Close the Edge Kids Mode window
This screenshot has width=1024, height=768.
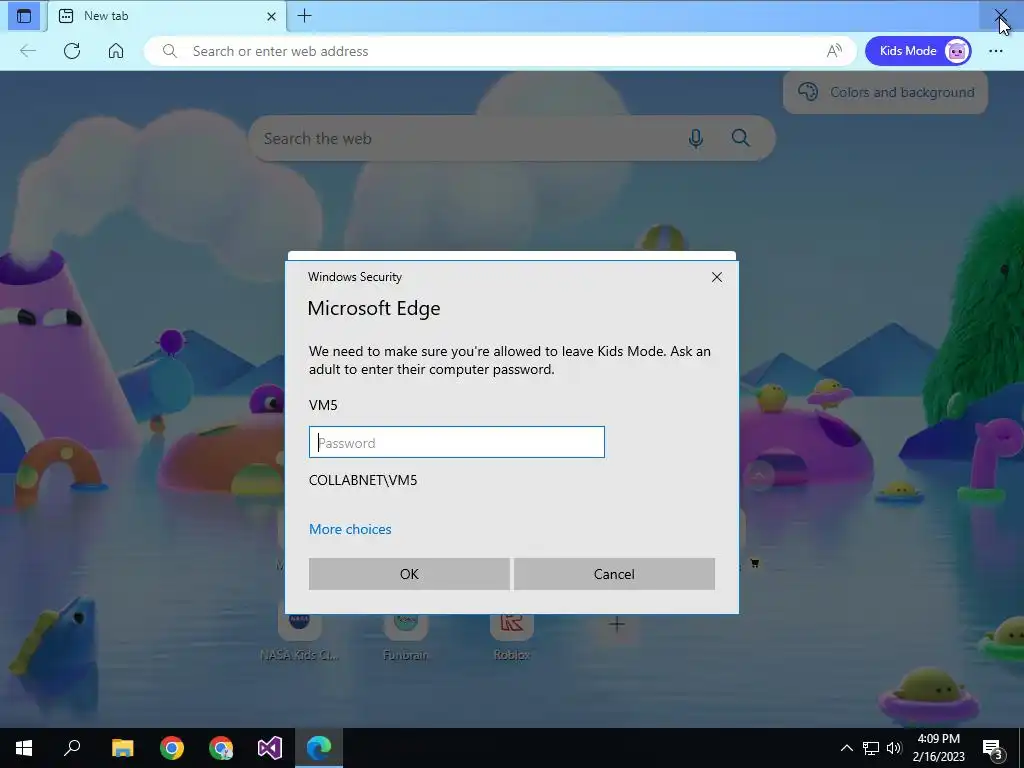1001,15
